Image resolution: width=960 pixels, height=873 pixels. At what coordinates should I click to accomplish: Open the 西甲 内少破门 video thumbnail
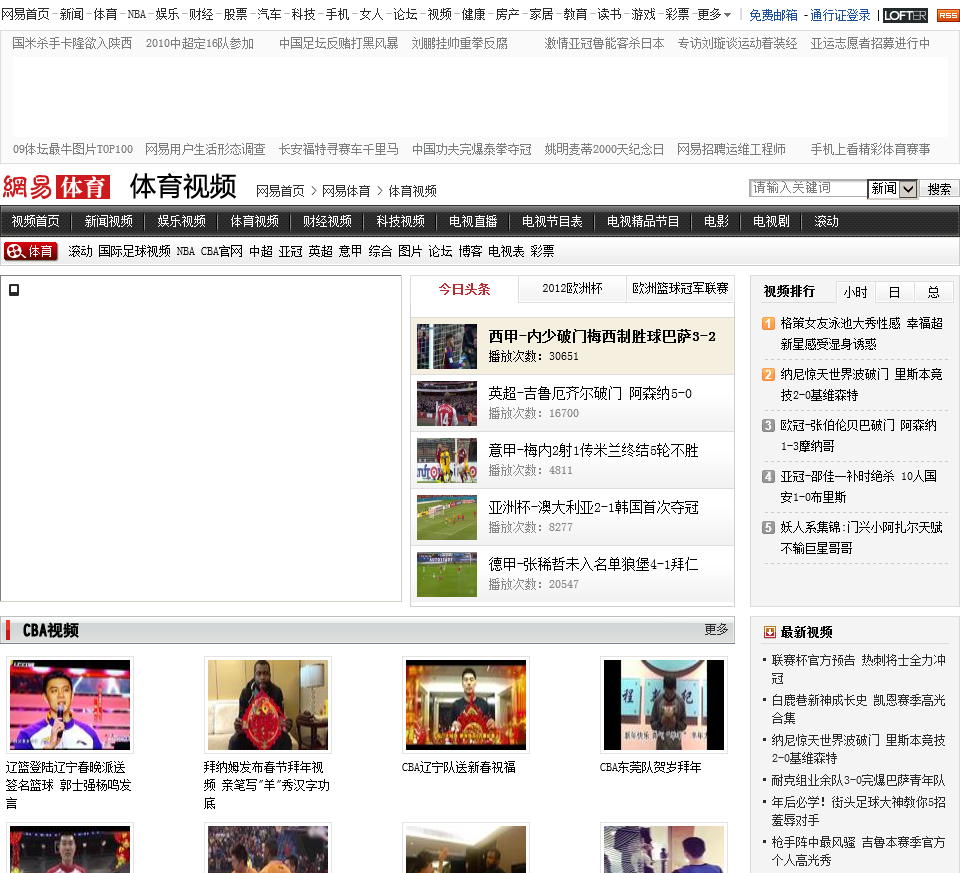coord(447,346)
